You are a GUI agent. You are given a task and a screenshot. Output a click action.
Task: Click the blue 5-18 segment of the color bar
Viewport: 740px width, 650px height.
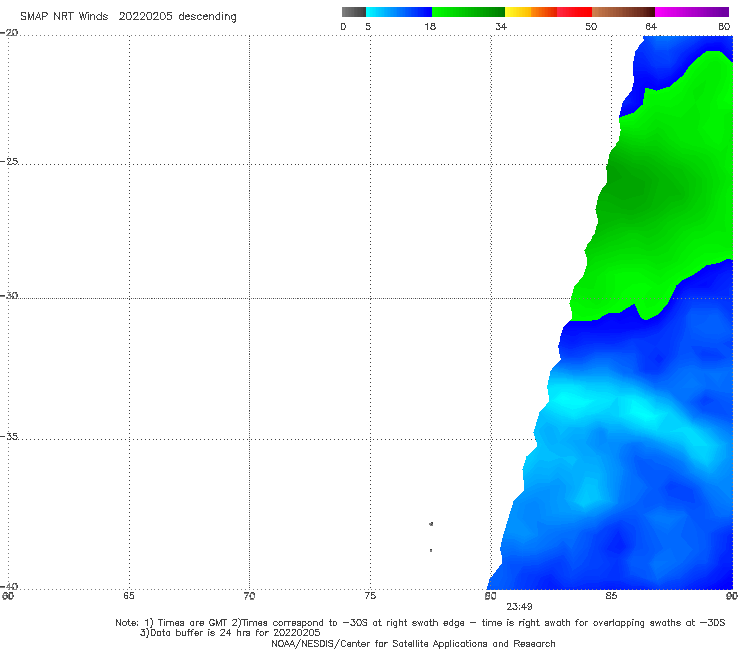coord(399,12)
